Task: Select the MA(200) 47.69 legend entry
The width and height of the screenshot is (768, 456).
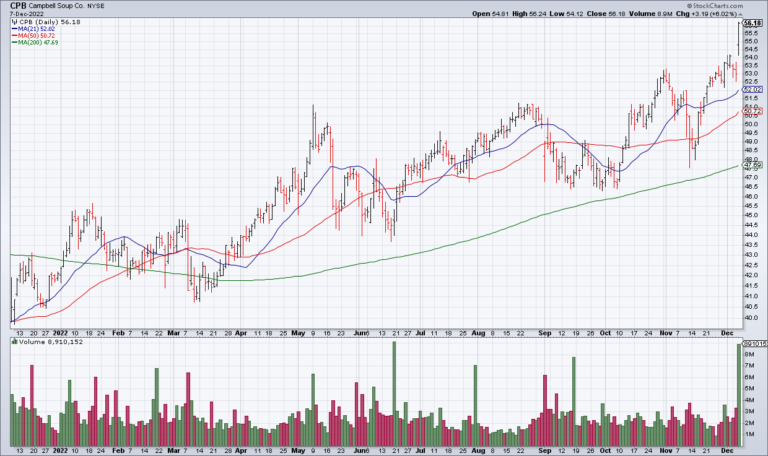Action: coord(38,43)
